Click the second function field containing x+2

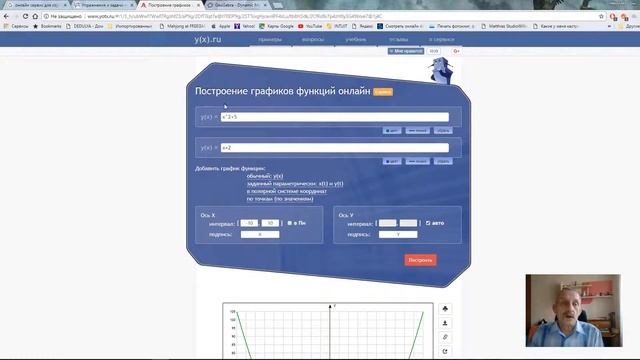335,148
